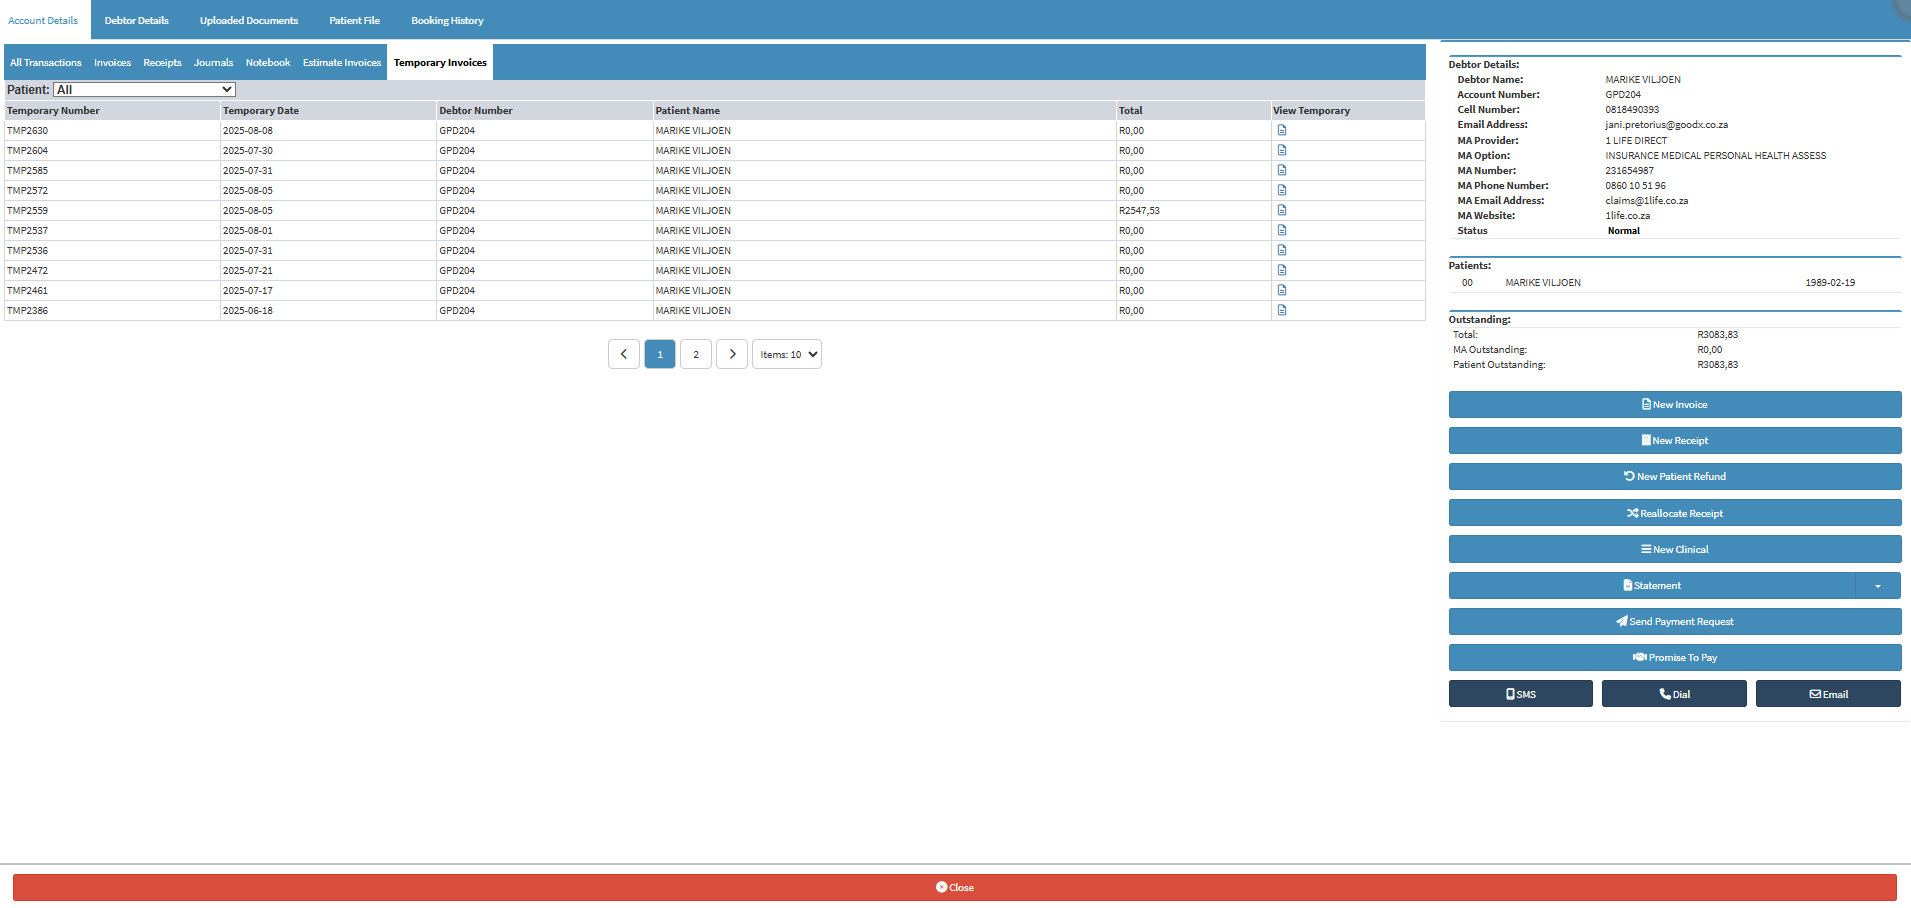Select page 1 of results

pyautogui.click(x=660, y=354)
